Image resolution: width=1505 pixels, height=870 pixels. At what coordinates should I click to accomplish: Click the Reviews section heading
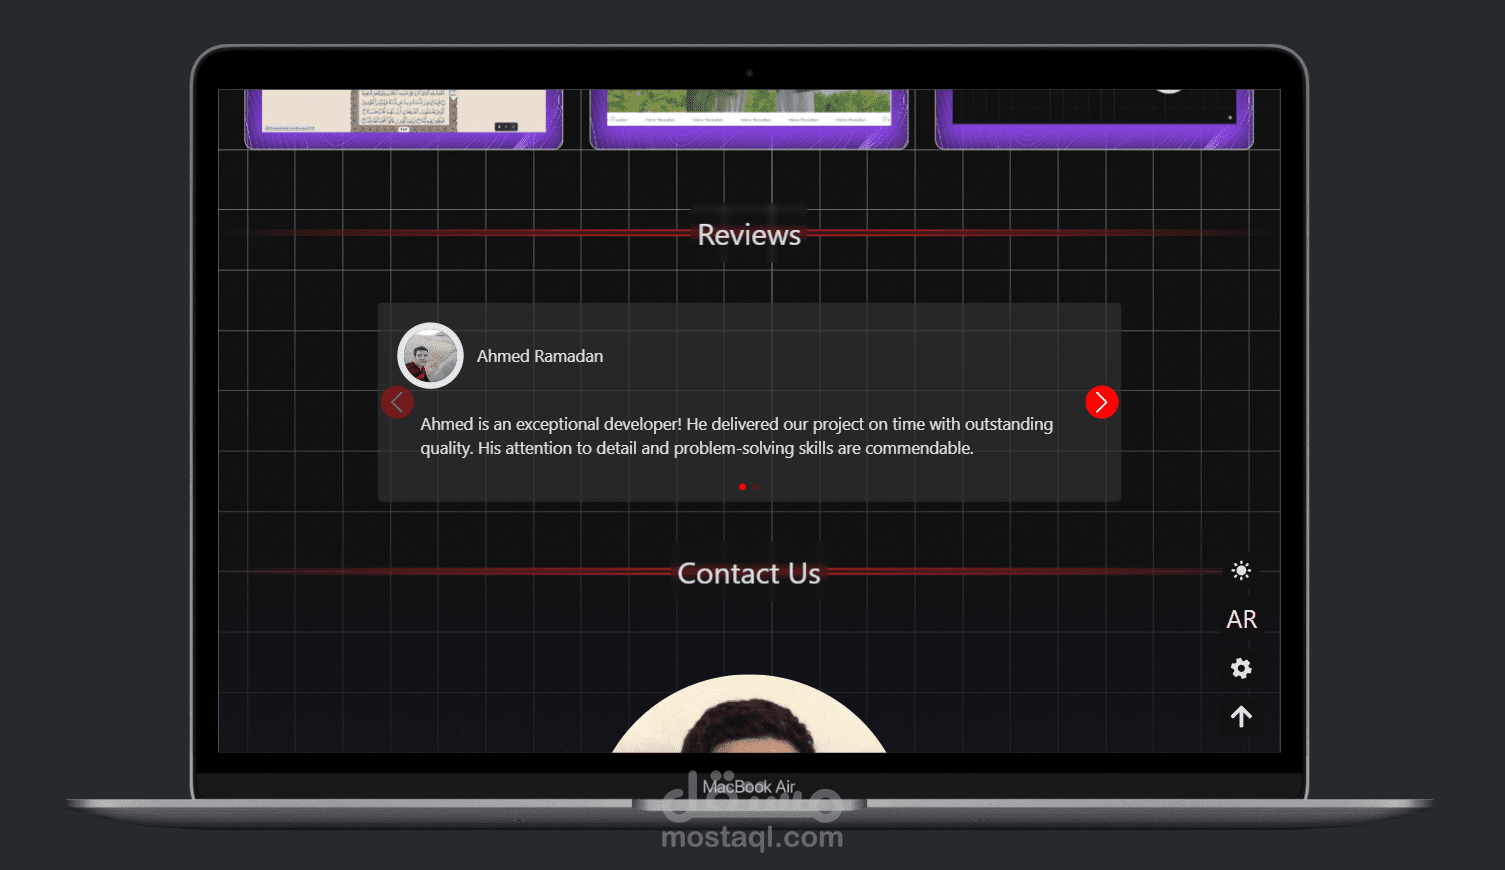click(749, 235)
